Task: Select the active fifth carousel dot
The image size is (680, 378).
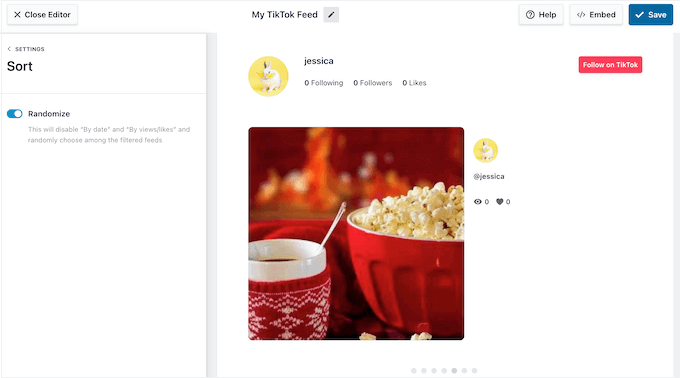Action: (x=454, y=371)
